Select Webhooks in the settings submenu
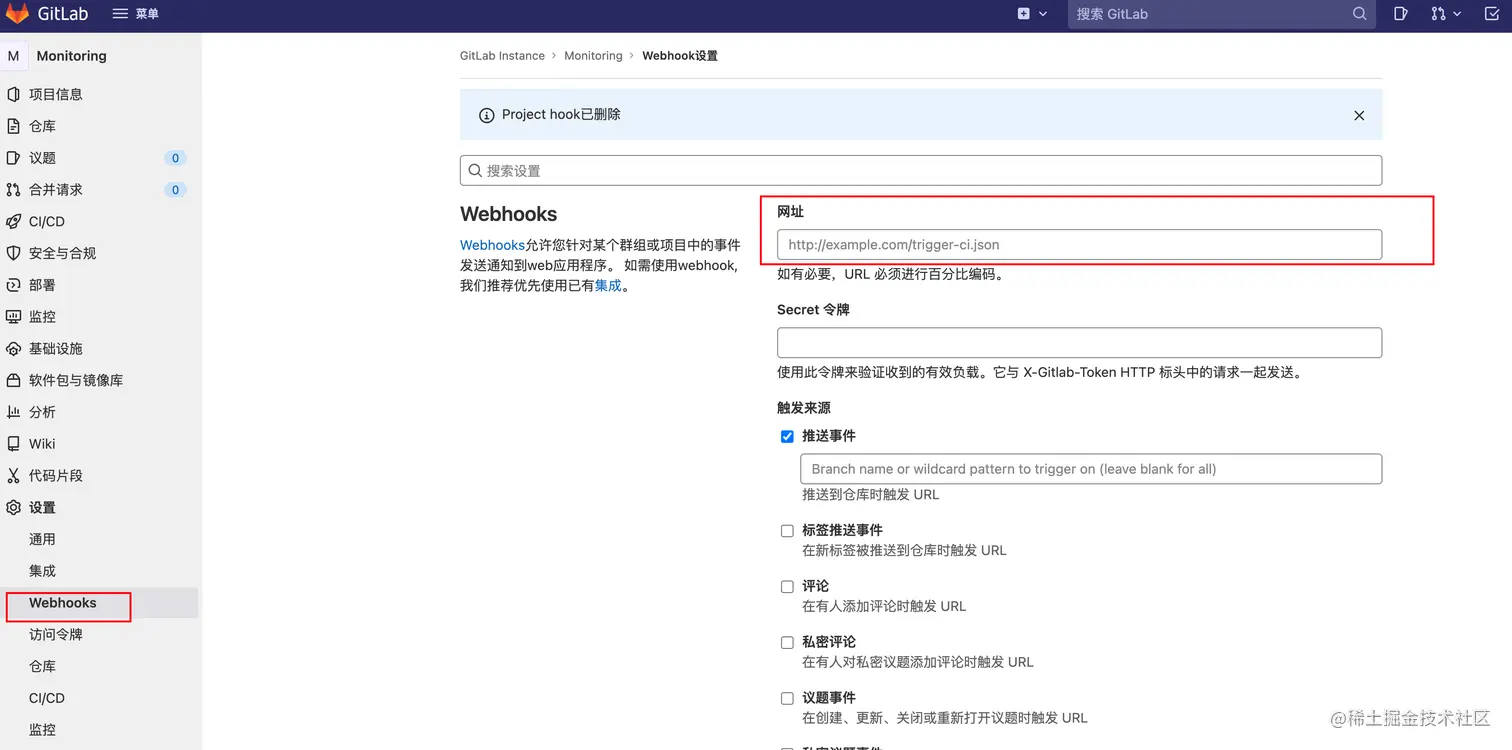Image resolution: width=1512 pixels, height=750 pixels. (63, 603)
